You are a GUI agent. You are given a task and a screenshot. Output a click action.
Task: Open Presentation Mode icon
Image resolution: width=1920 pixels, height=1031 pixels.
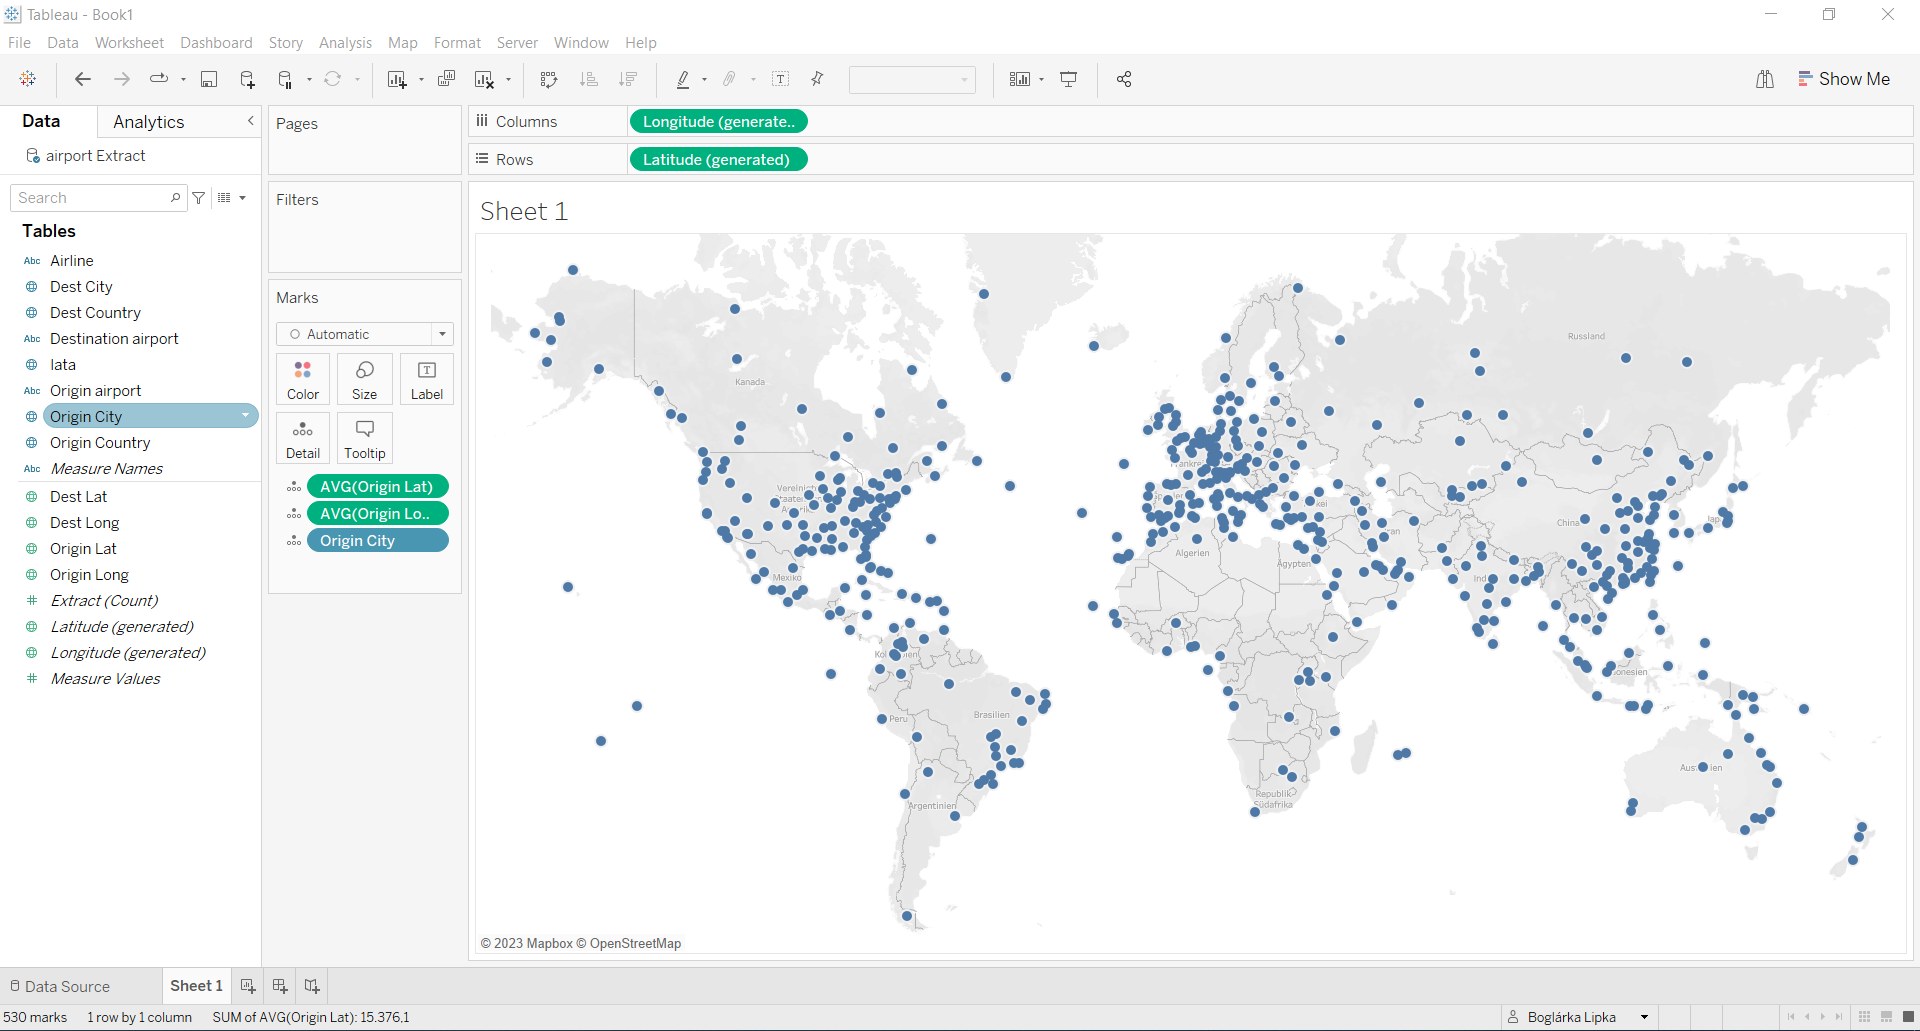click(1068, 80)
